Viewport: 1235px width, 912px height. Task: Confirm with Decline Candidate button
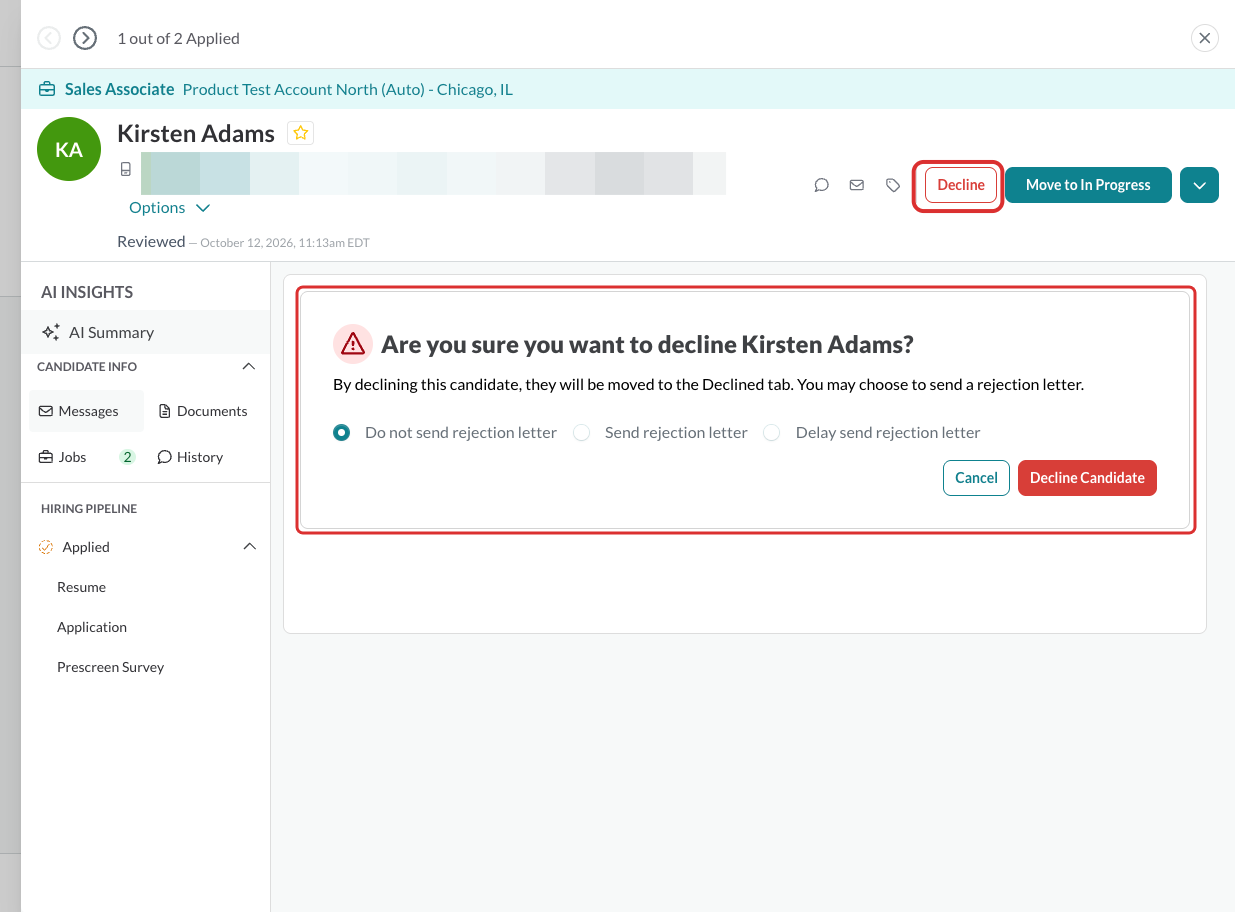pos(1087,478)
